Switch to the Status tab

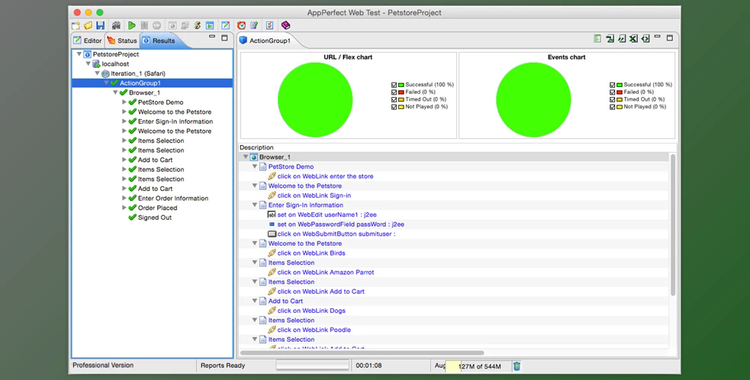click(x=122, y=41)
